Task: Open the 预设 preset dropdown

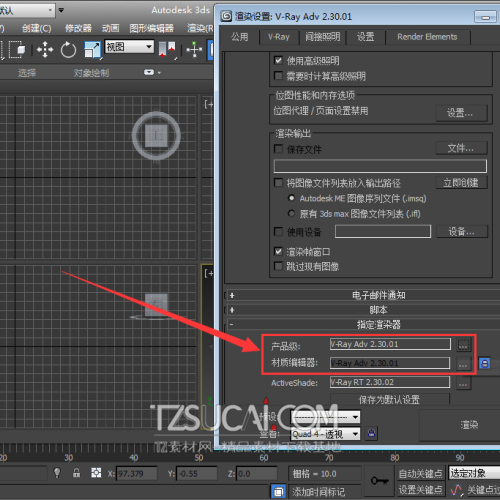Action: point(325,417)
